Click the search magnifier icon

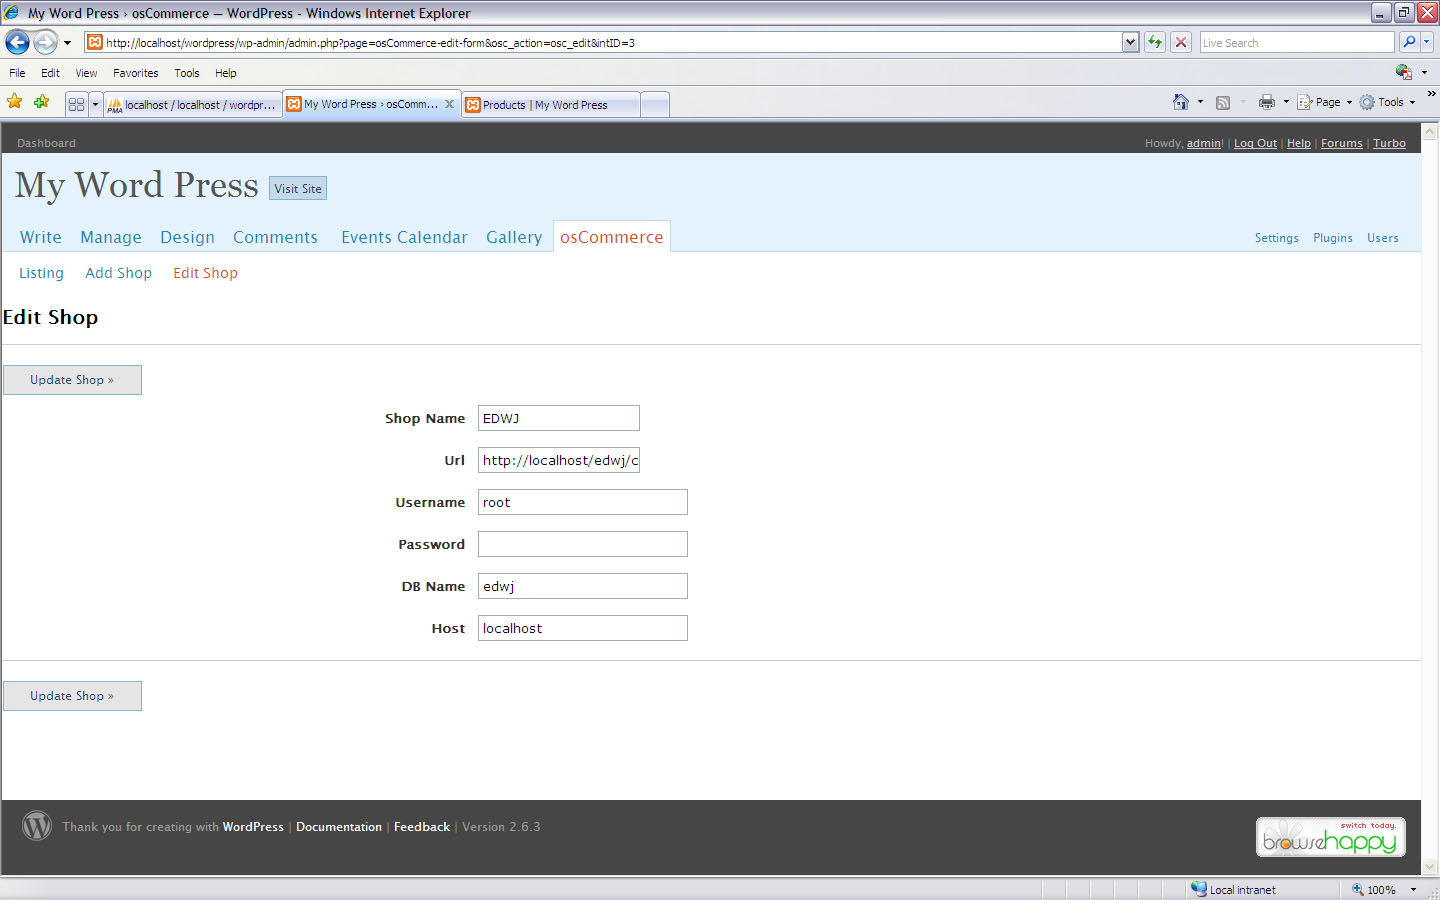tap(1409, 42)
